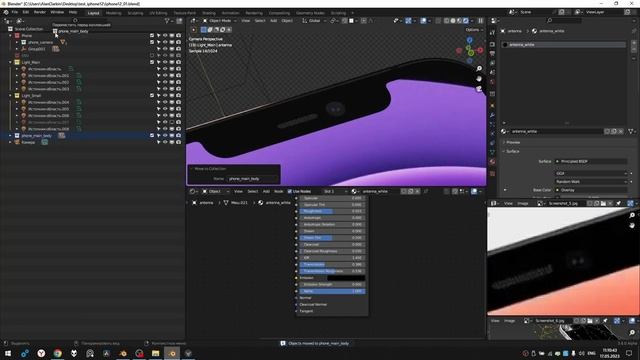Switch to the UV Editing workspace tab

[x=158, y=13]
